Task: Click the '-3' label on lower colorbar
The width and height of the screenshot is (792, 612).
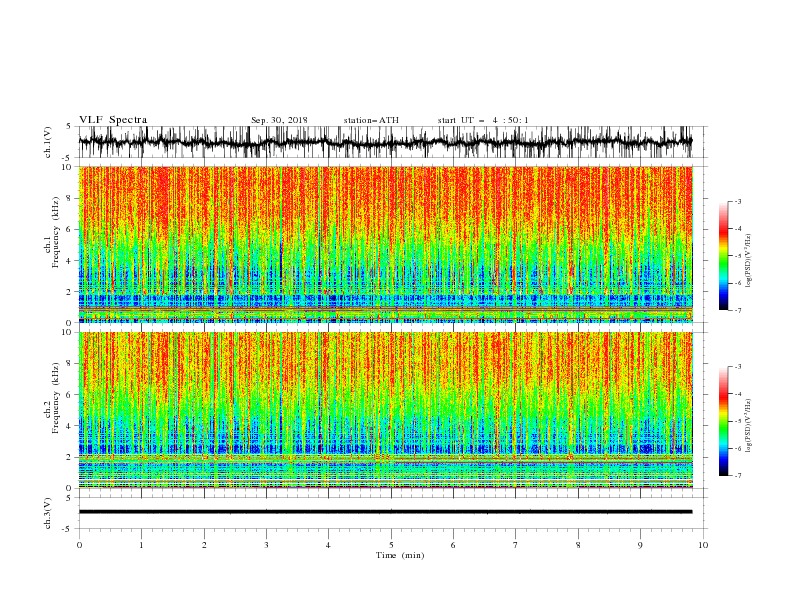Action: (738, 367)
